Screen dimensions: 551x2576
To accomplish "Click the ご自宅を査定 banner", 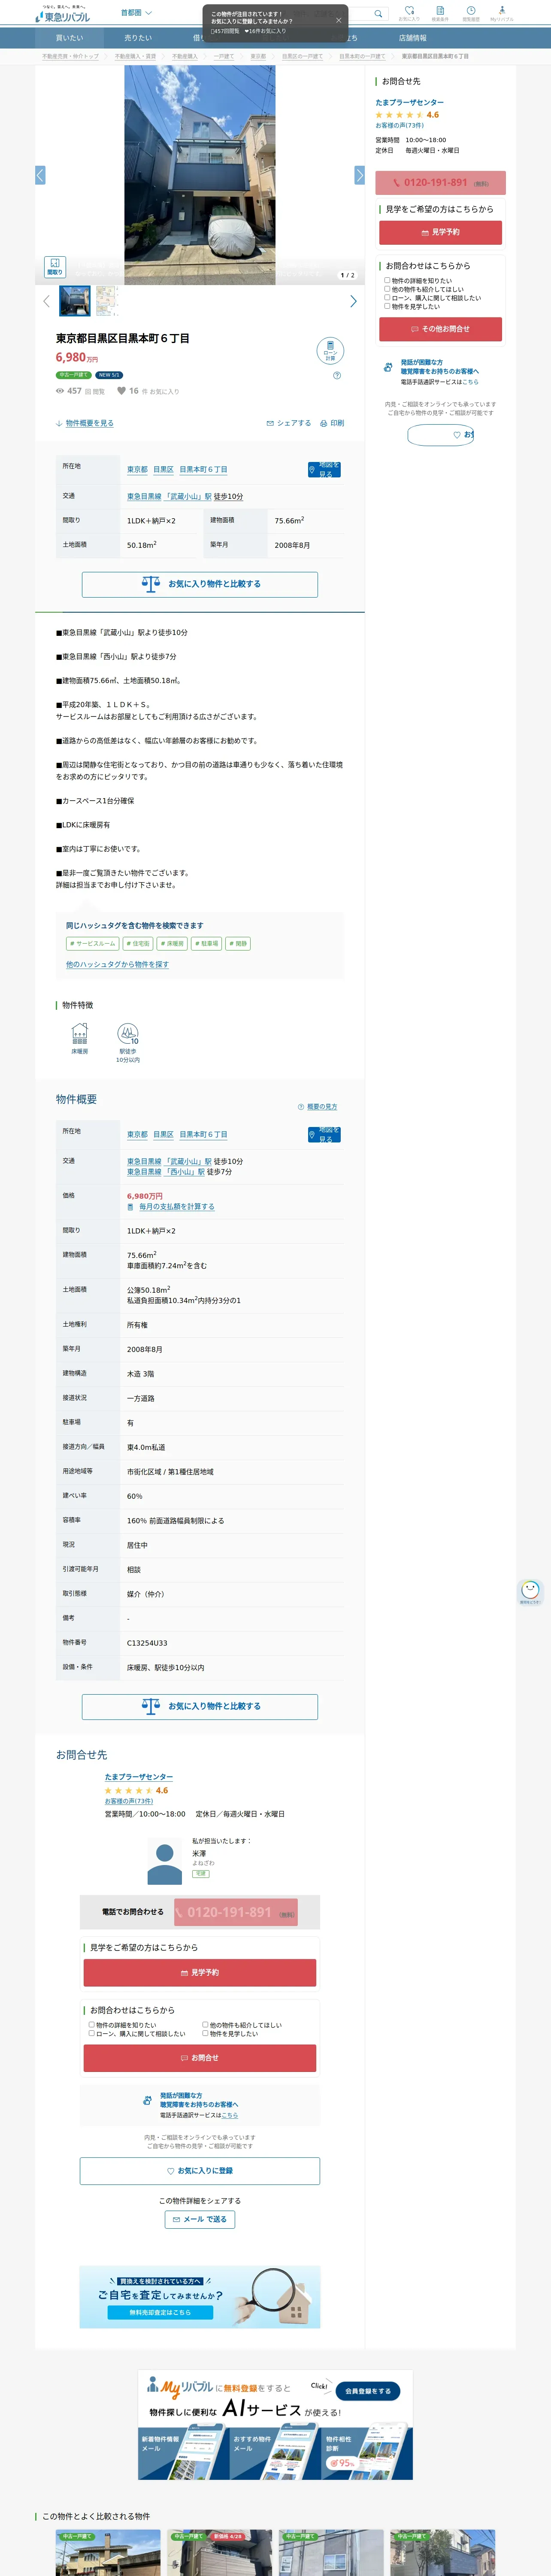I will [x=200, y=2297].
